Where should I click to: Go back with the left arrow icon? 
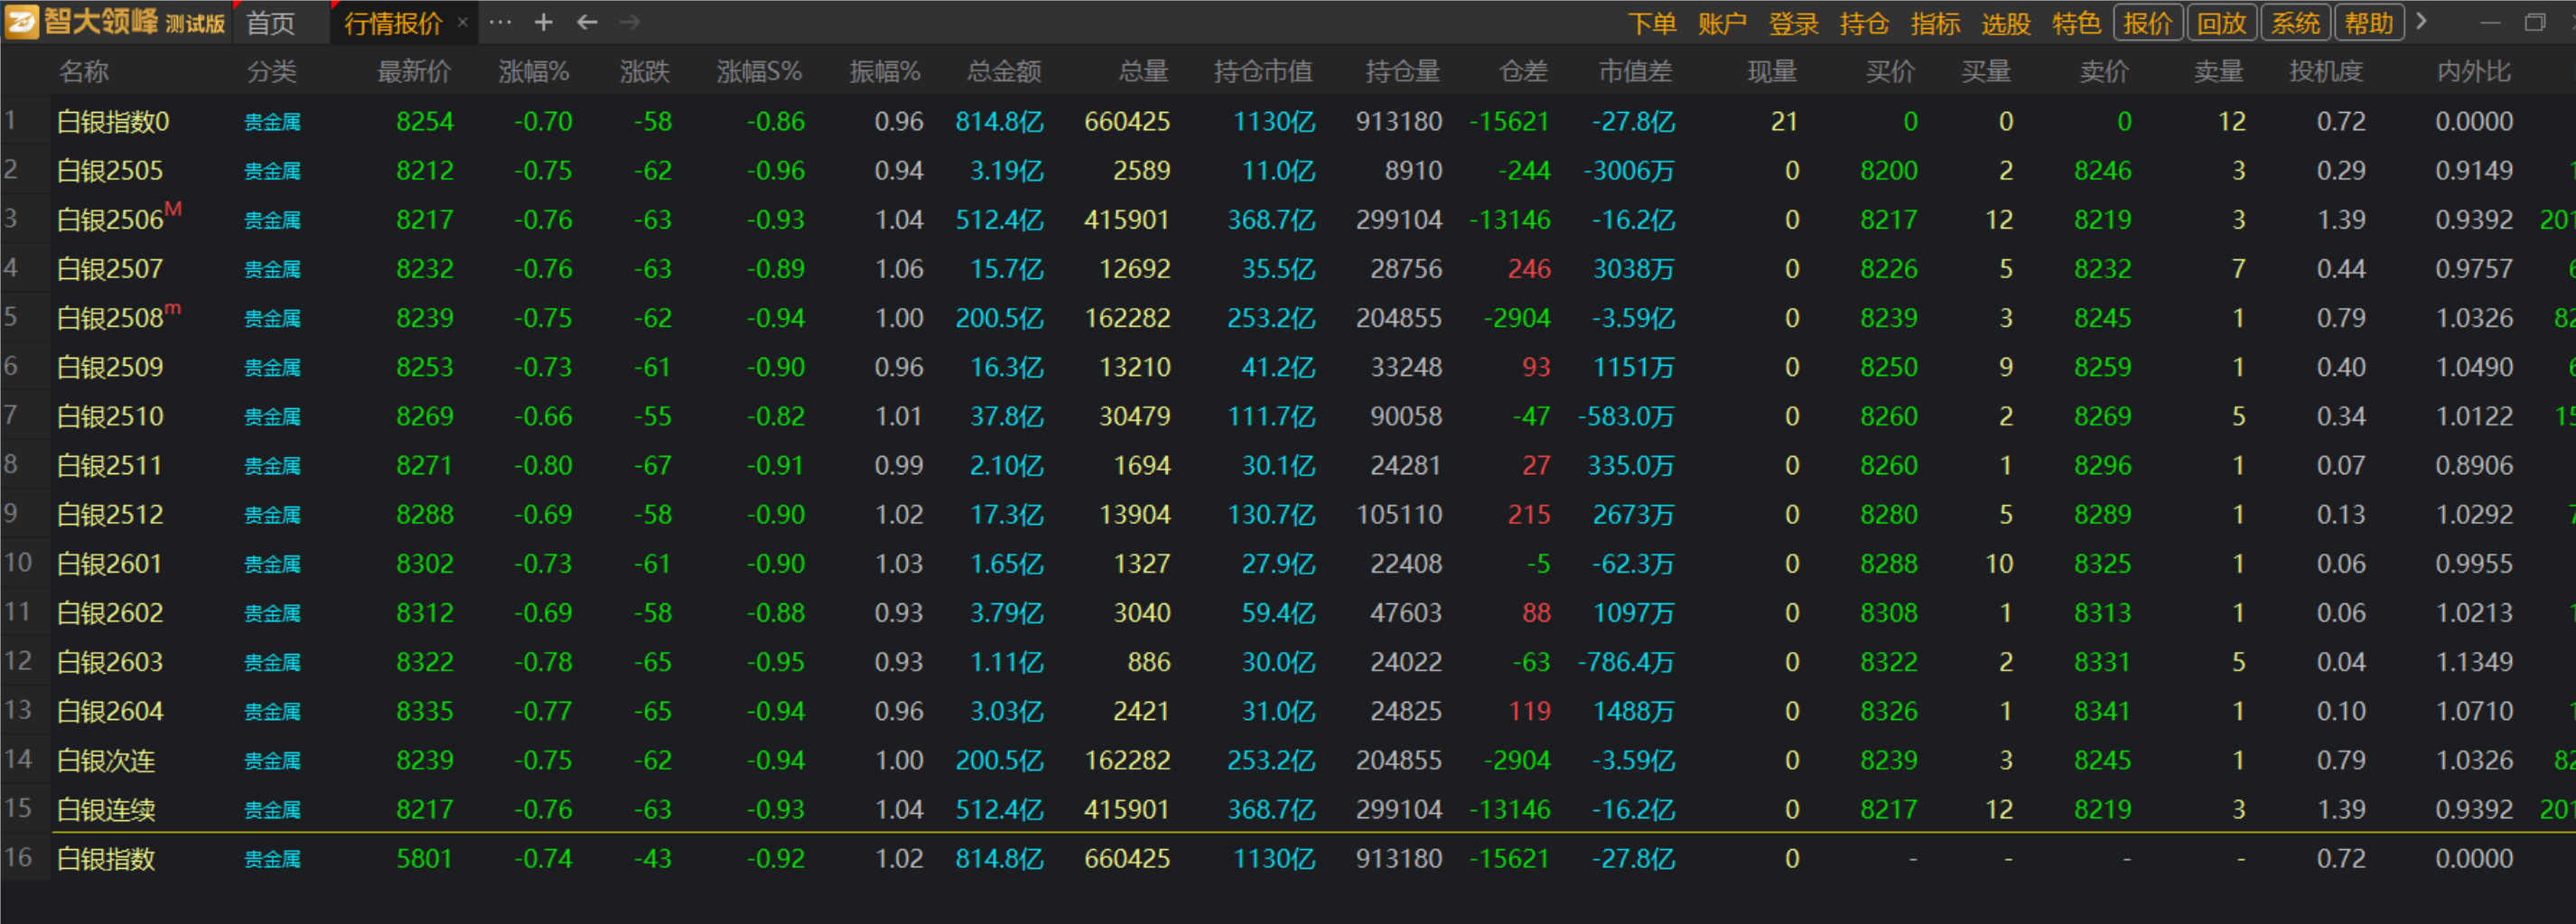pos(587,22)
